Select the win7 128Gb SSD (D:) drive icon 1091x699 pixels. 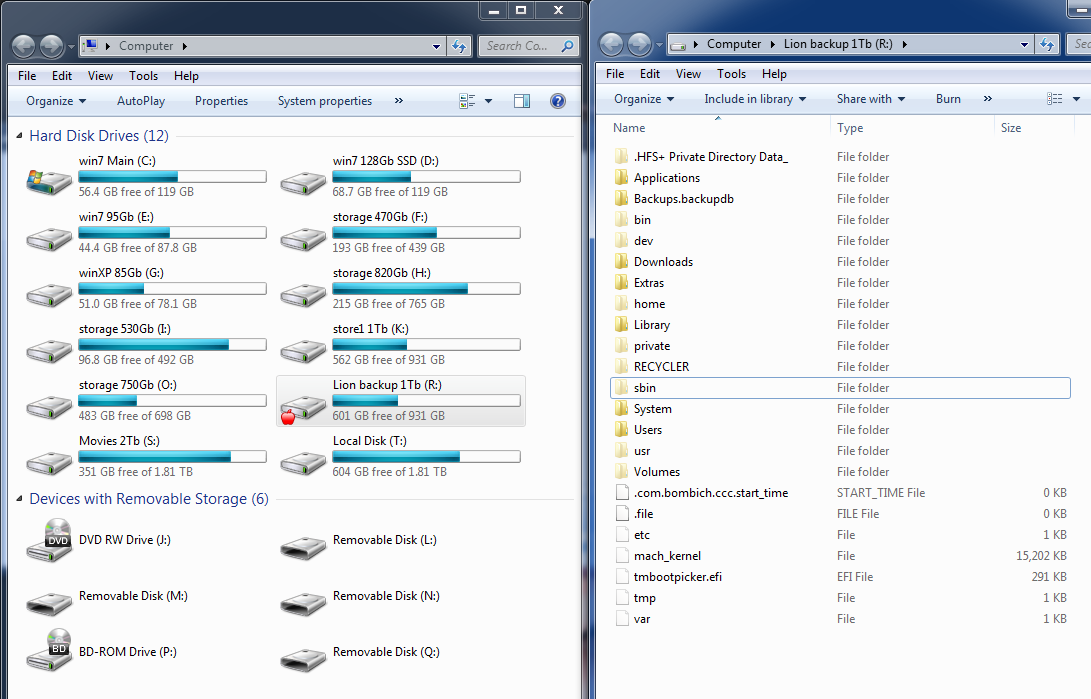pyautogui.click(x=303, y=183)
